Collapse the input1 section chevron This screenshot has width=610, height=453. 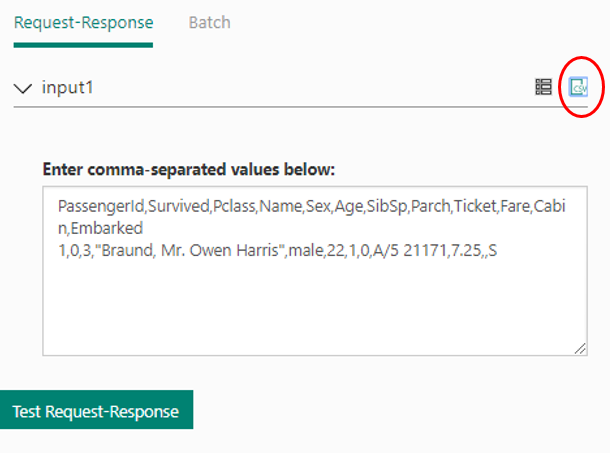[x=23, y=88]
